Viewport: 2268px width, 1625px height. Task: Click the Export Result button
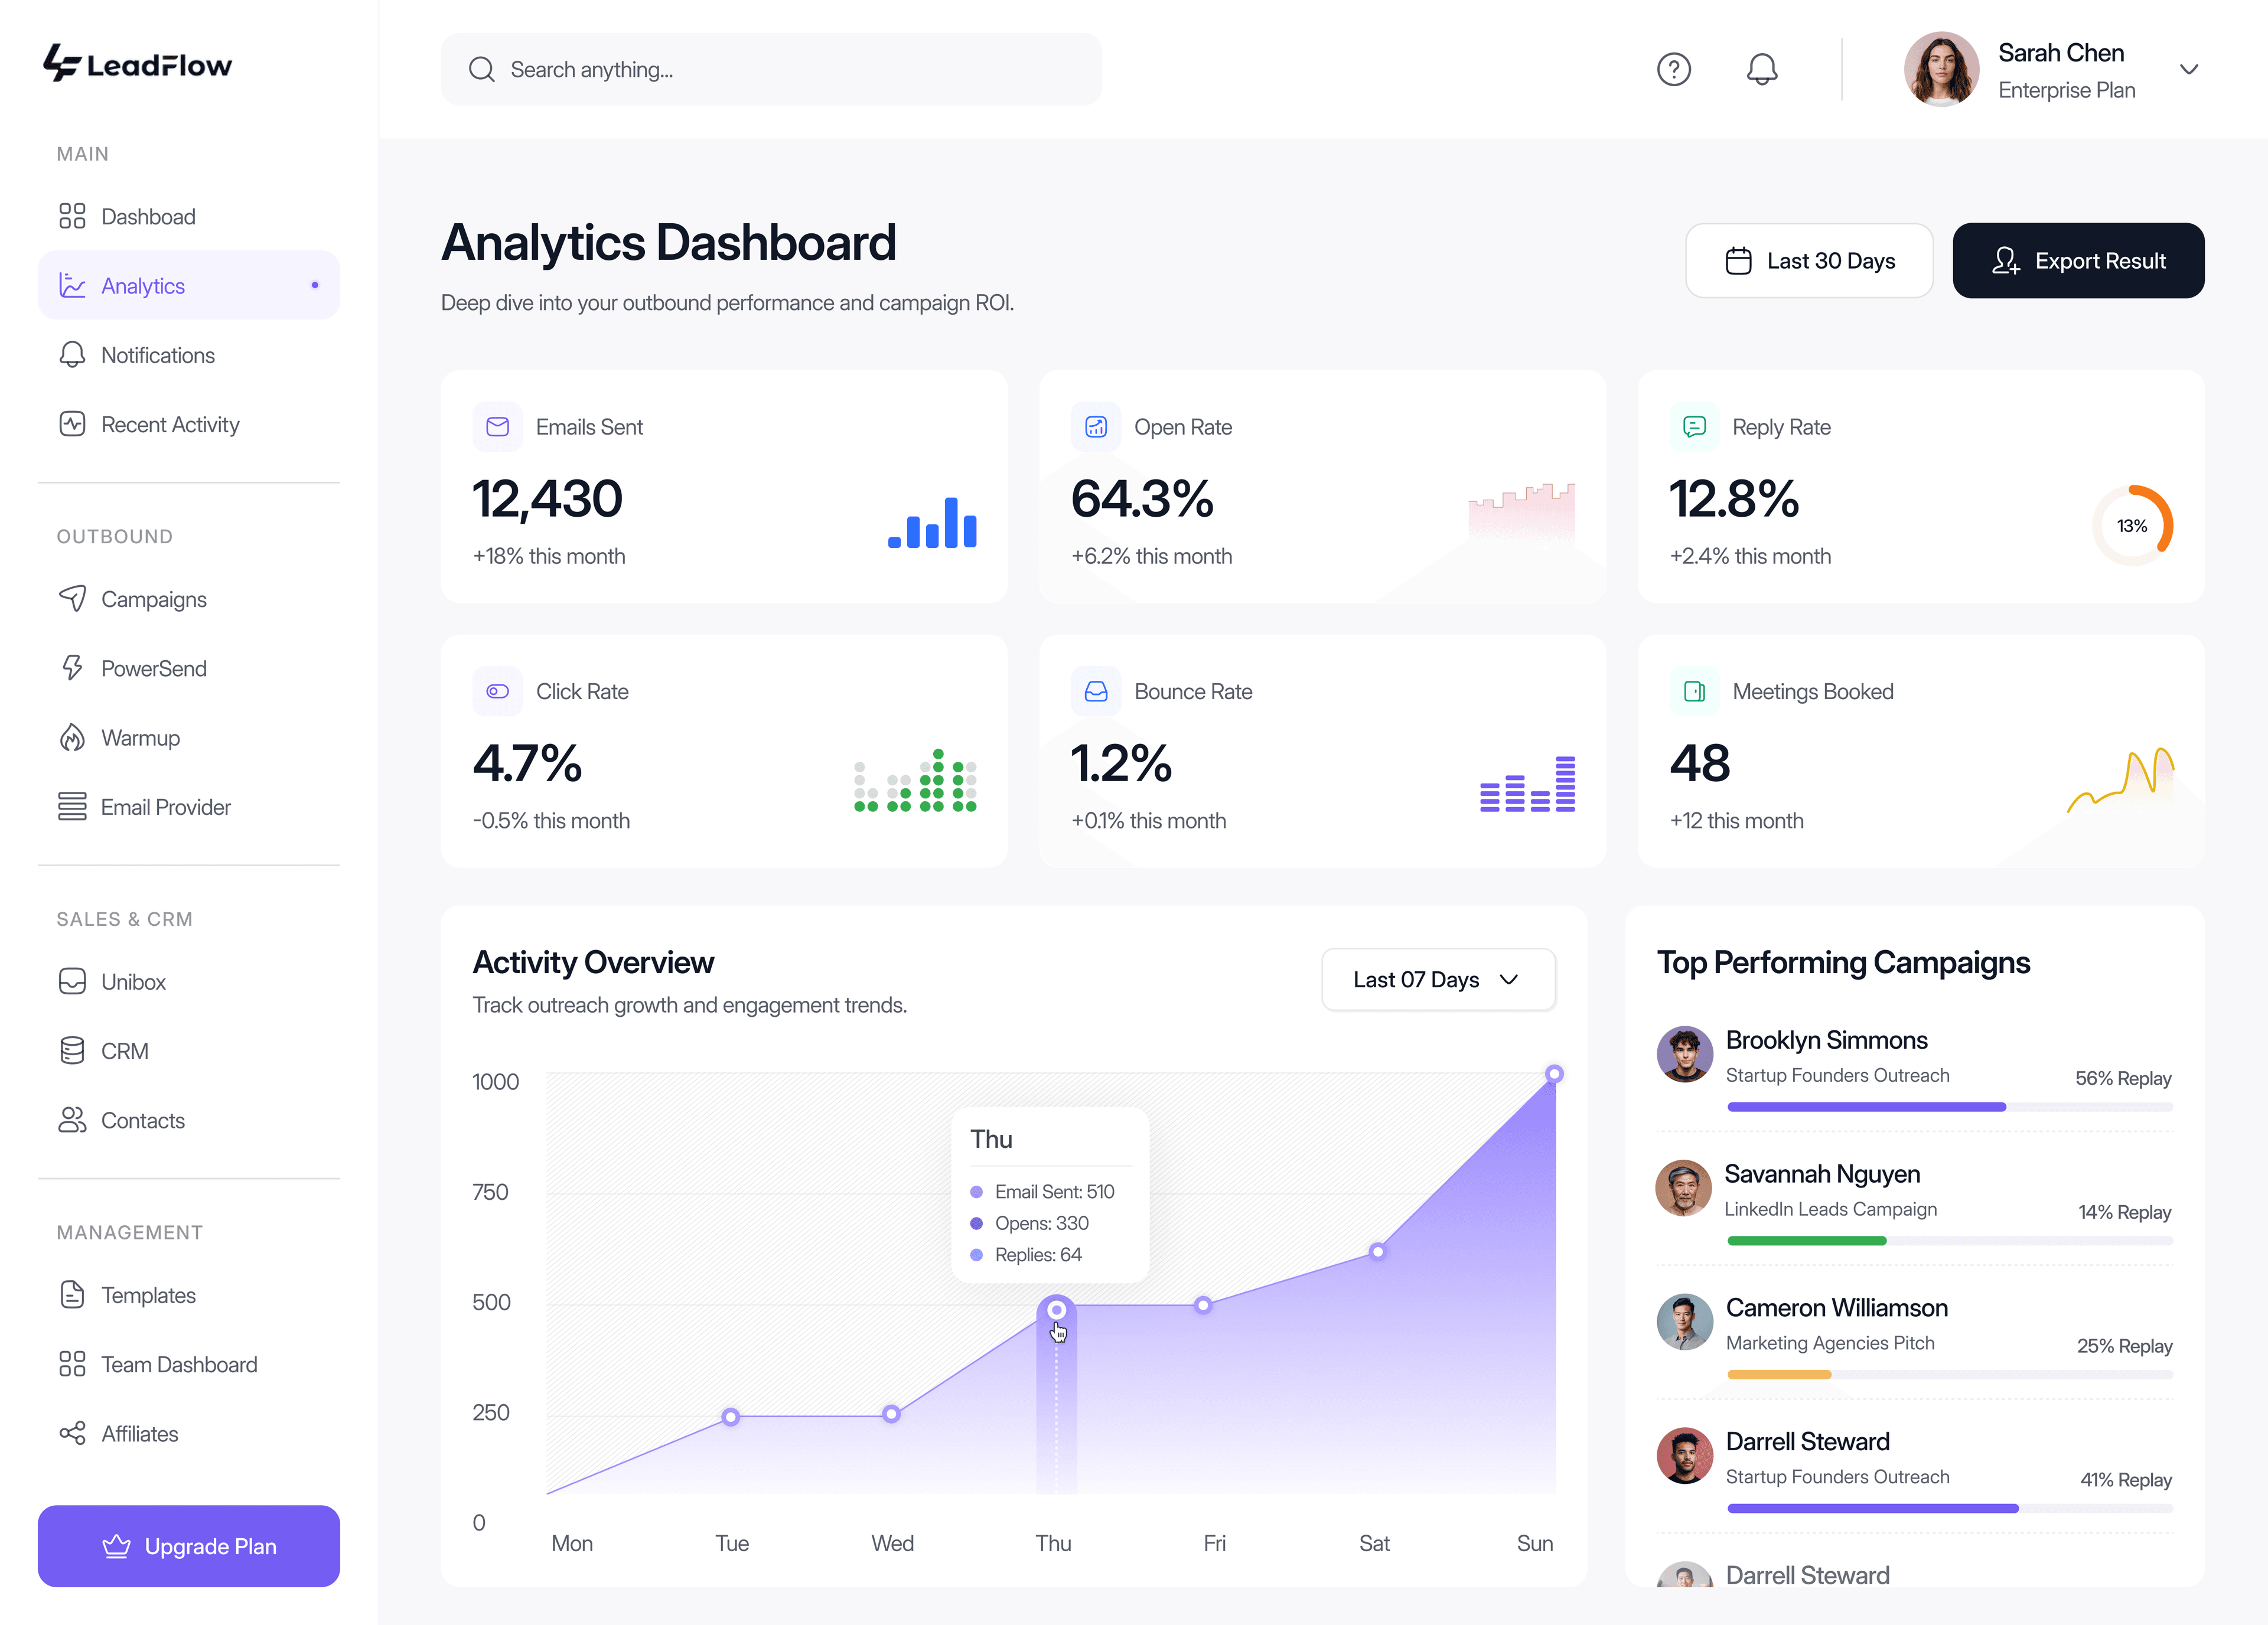click(x=2078, y=260)
